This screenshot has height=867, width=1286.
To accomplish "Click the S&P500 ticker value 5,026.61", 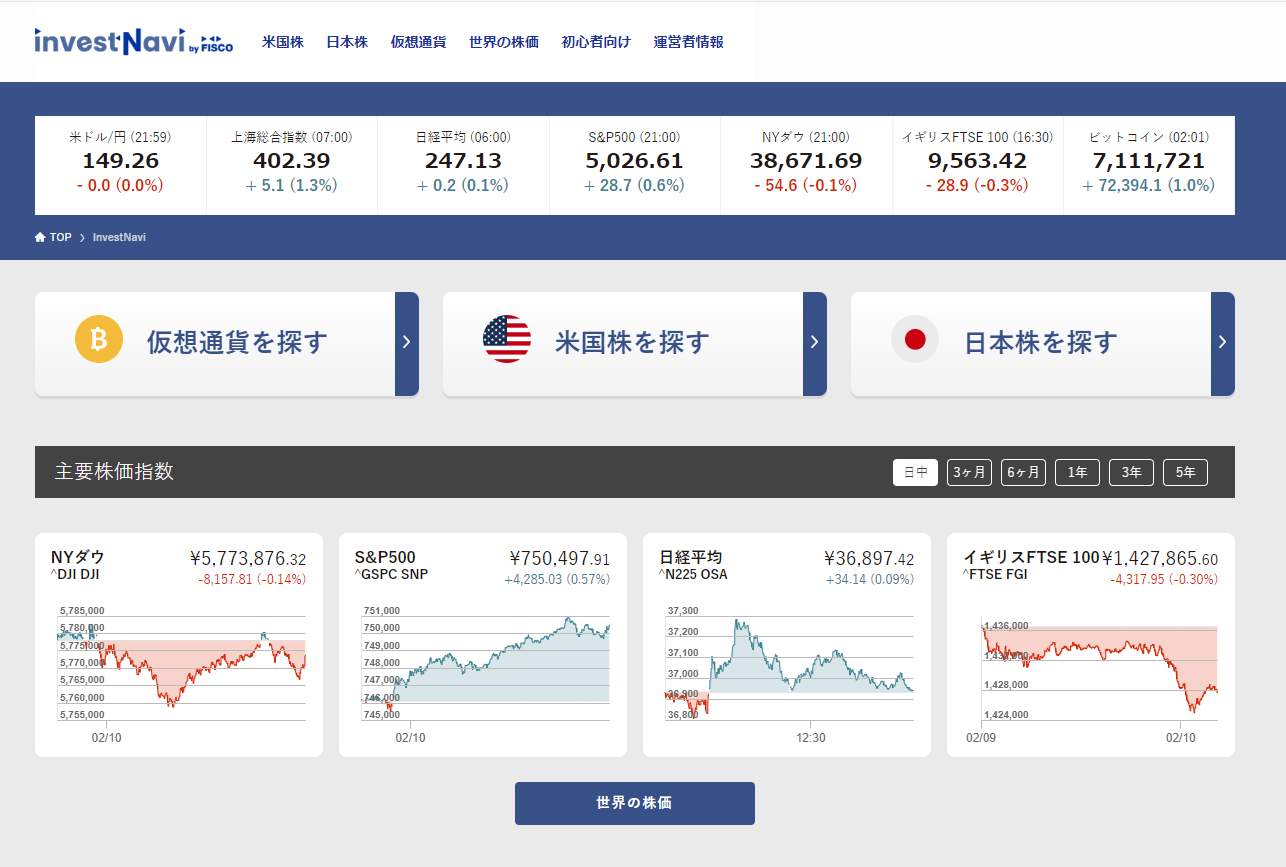I will point(634,161).
